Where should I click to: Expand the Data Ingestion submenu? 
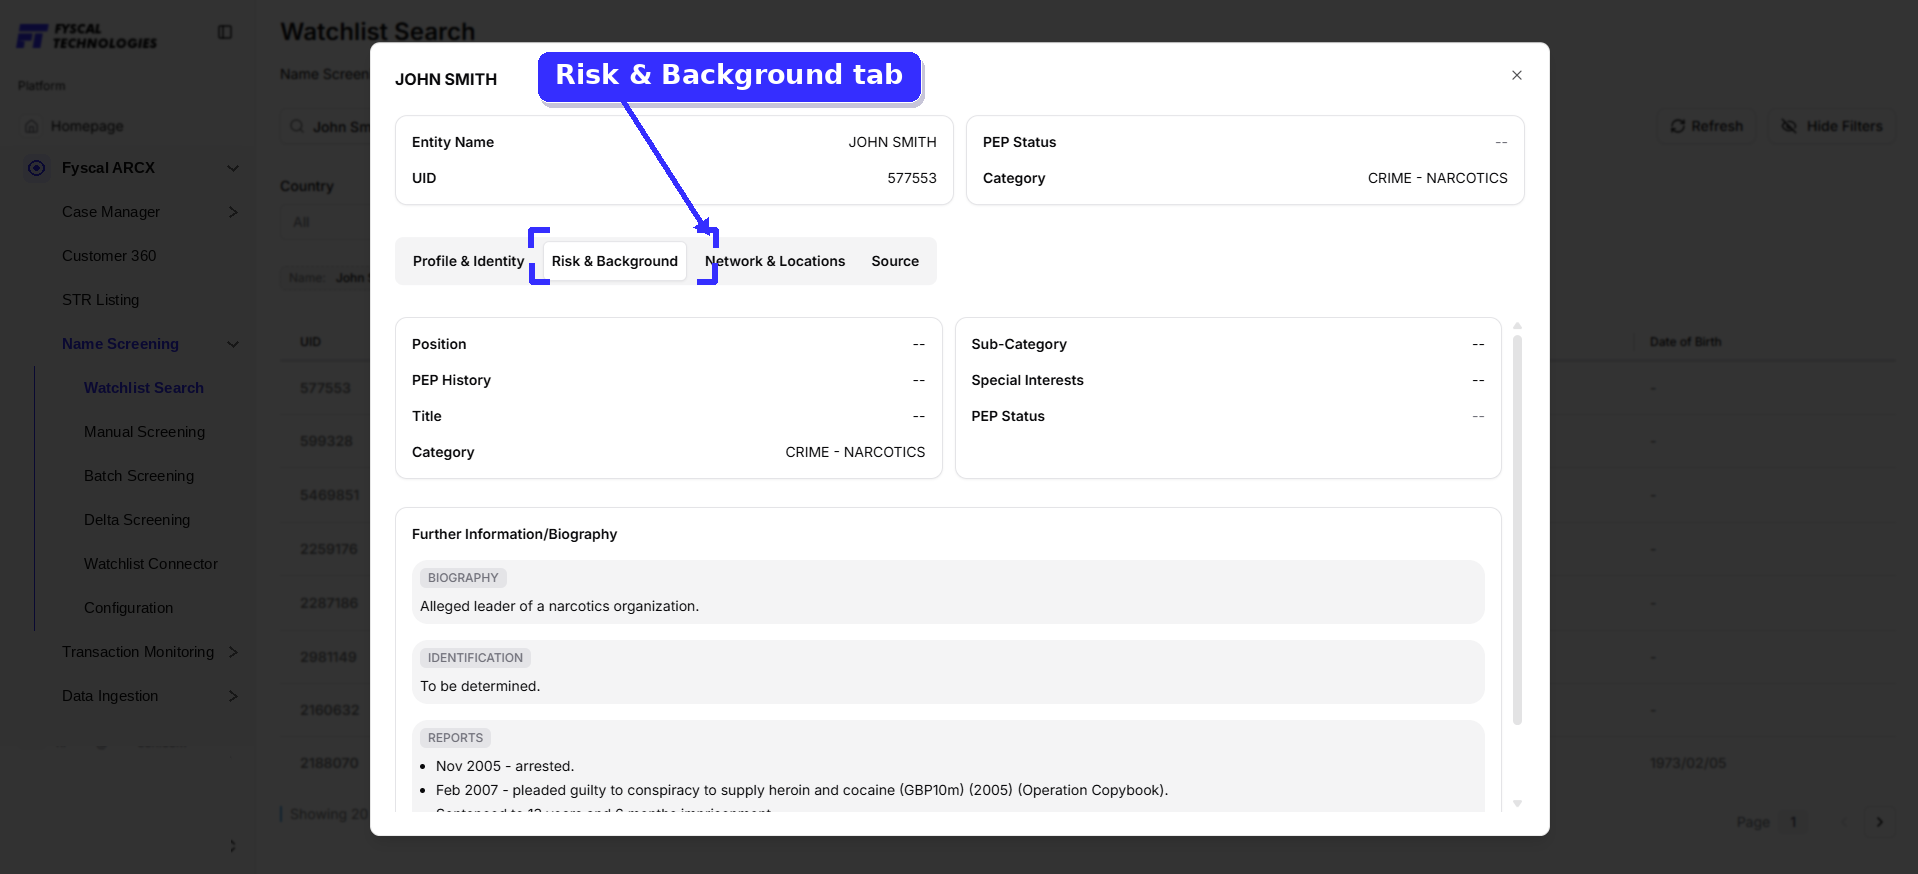point(233,696)
